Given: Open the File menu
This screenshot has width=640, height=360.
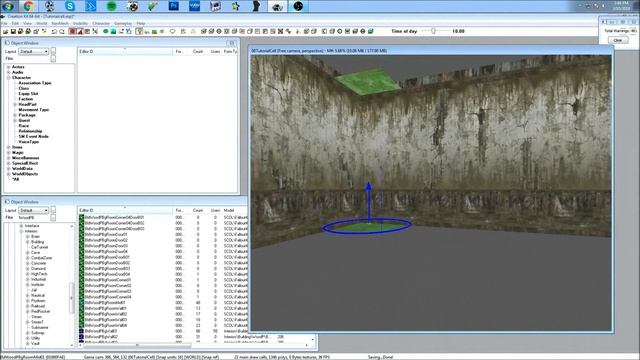Looking at the screenshot, I should (4, 24).
